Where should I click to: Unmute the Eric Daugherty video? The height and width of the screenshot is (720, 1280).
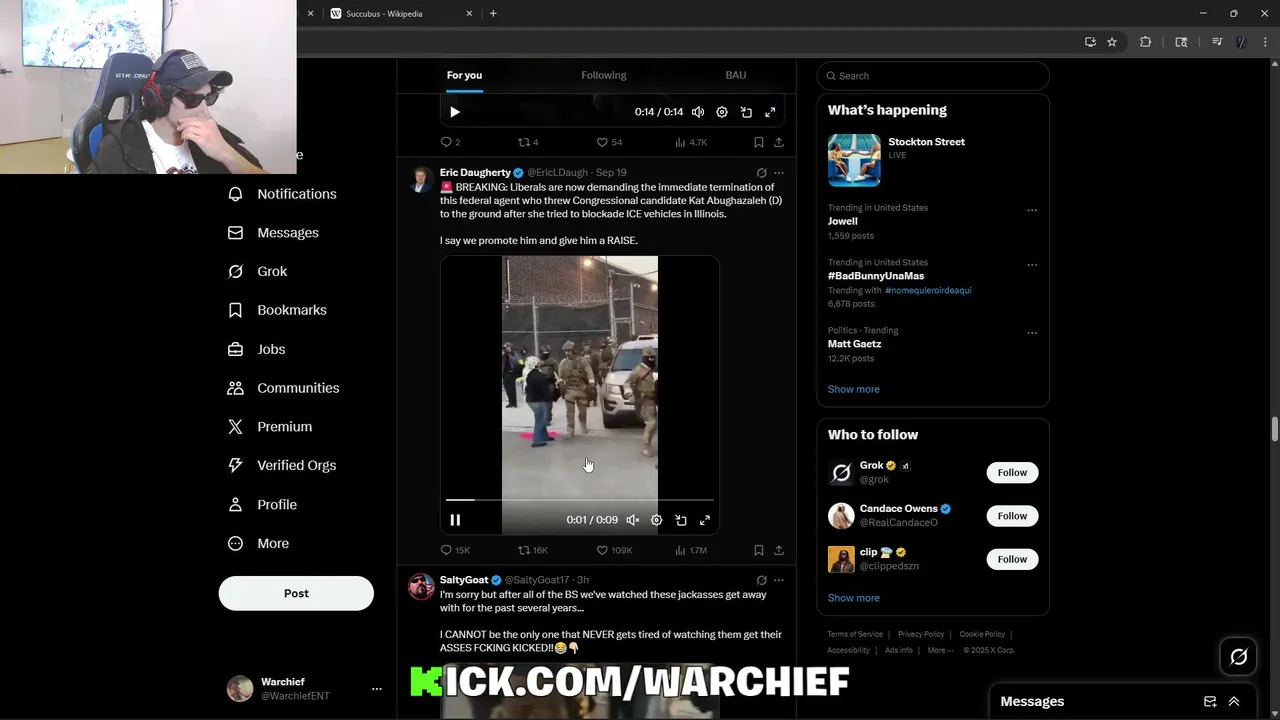(633, 520)
